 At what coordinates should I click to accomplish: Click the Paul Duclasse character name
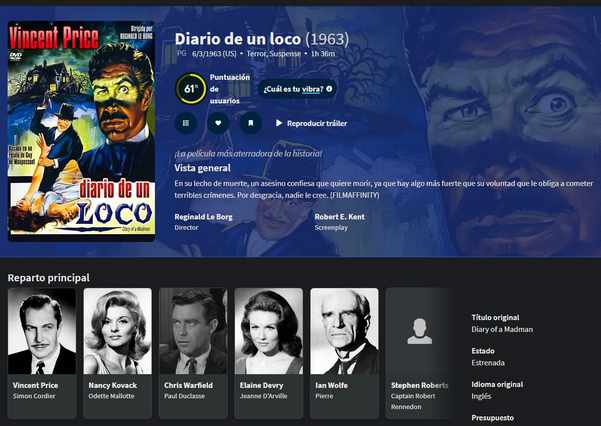(x=184, y=396)
